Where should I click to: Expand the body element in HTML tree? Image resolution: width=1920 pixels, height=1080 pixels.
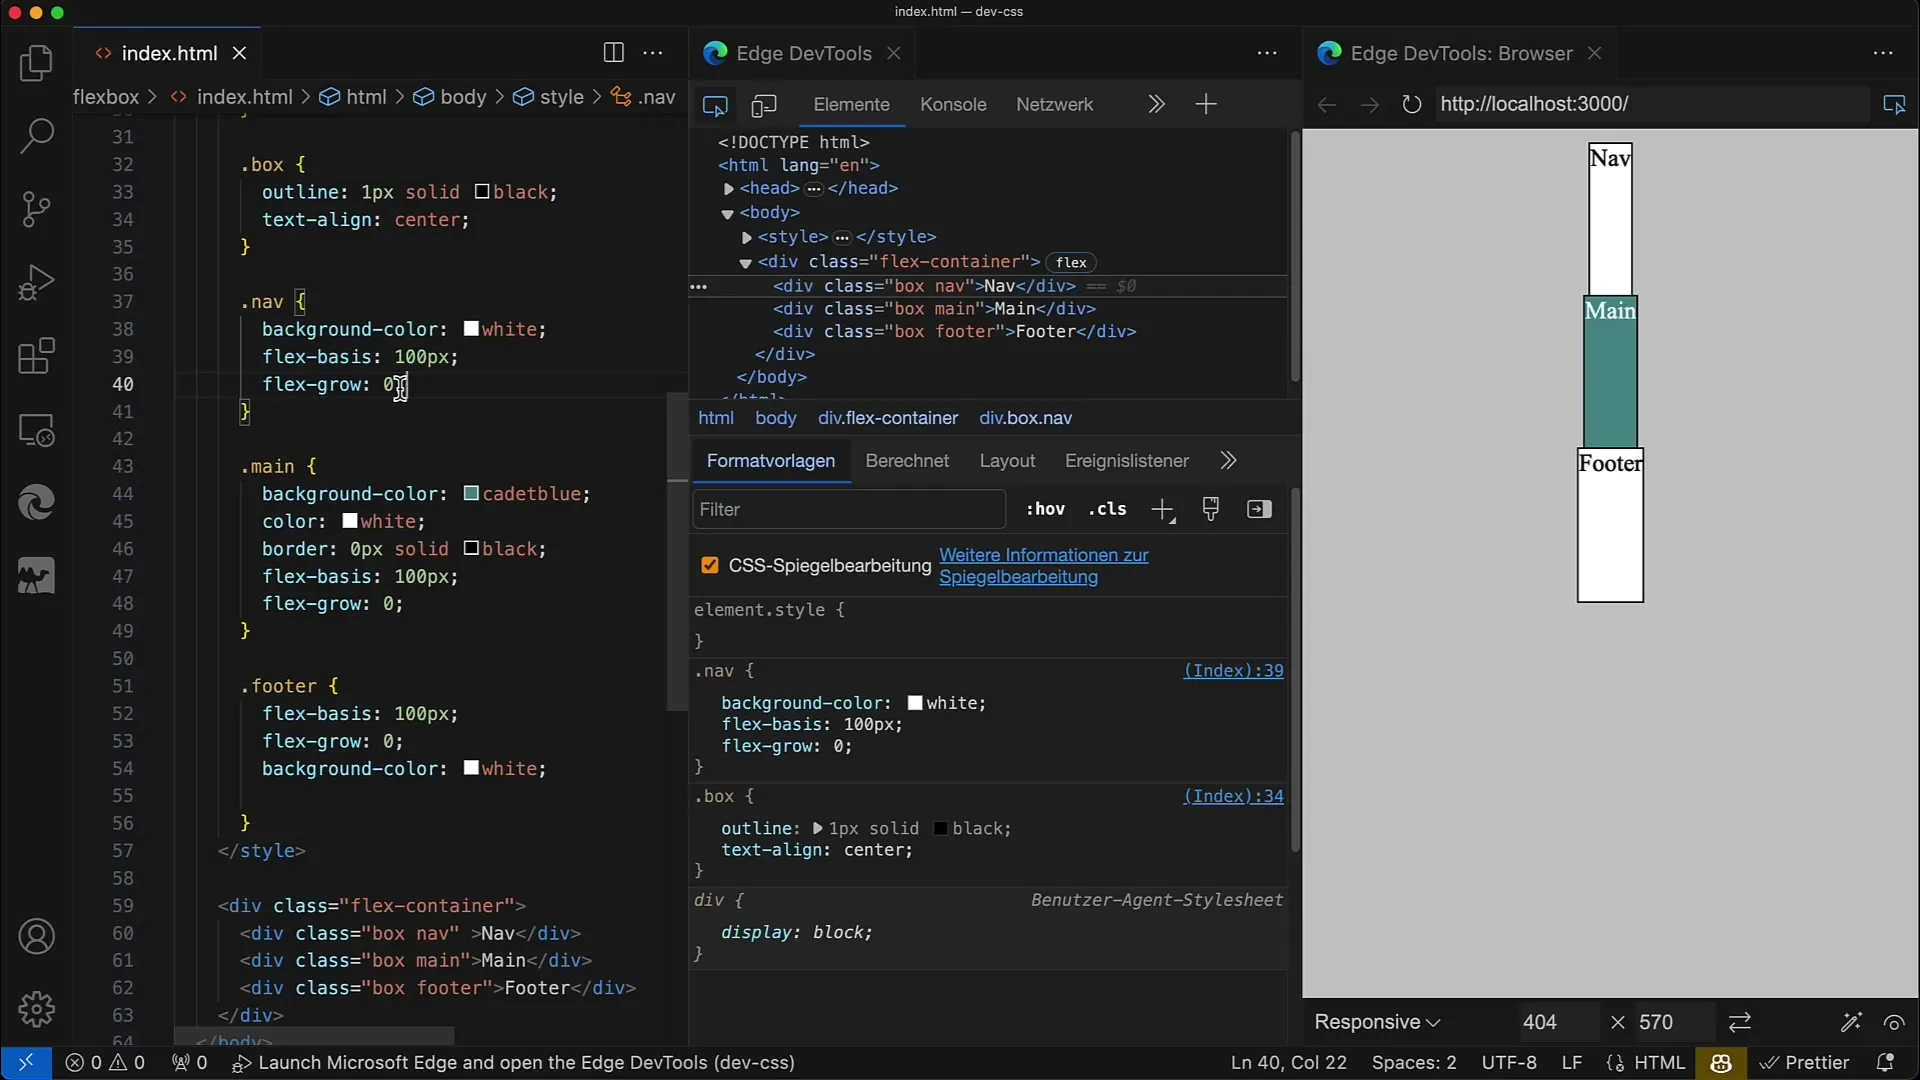tap(728, 212)
